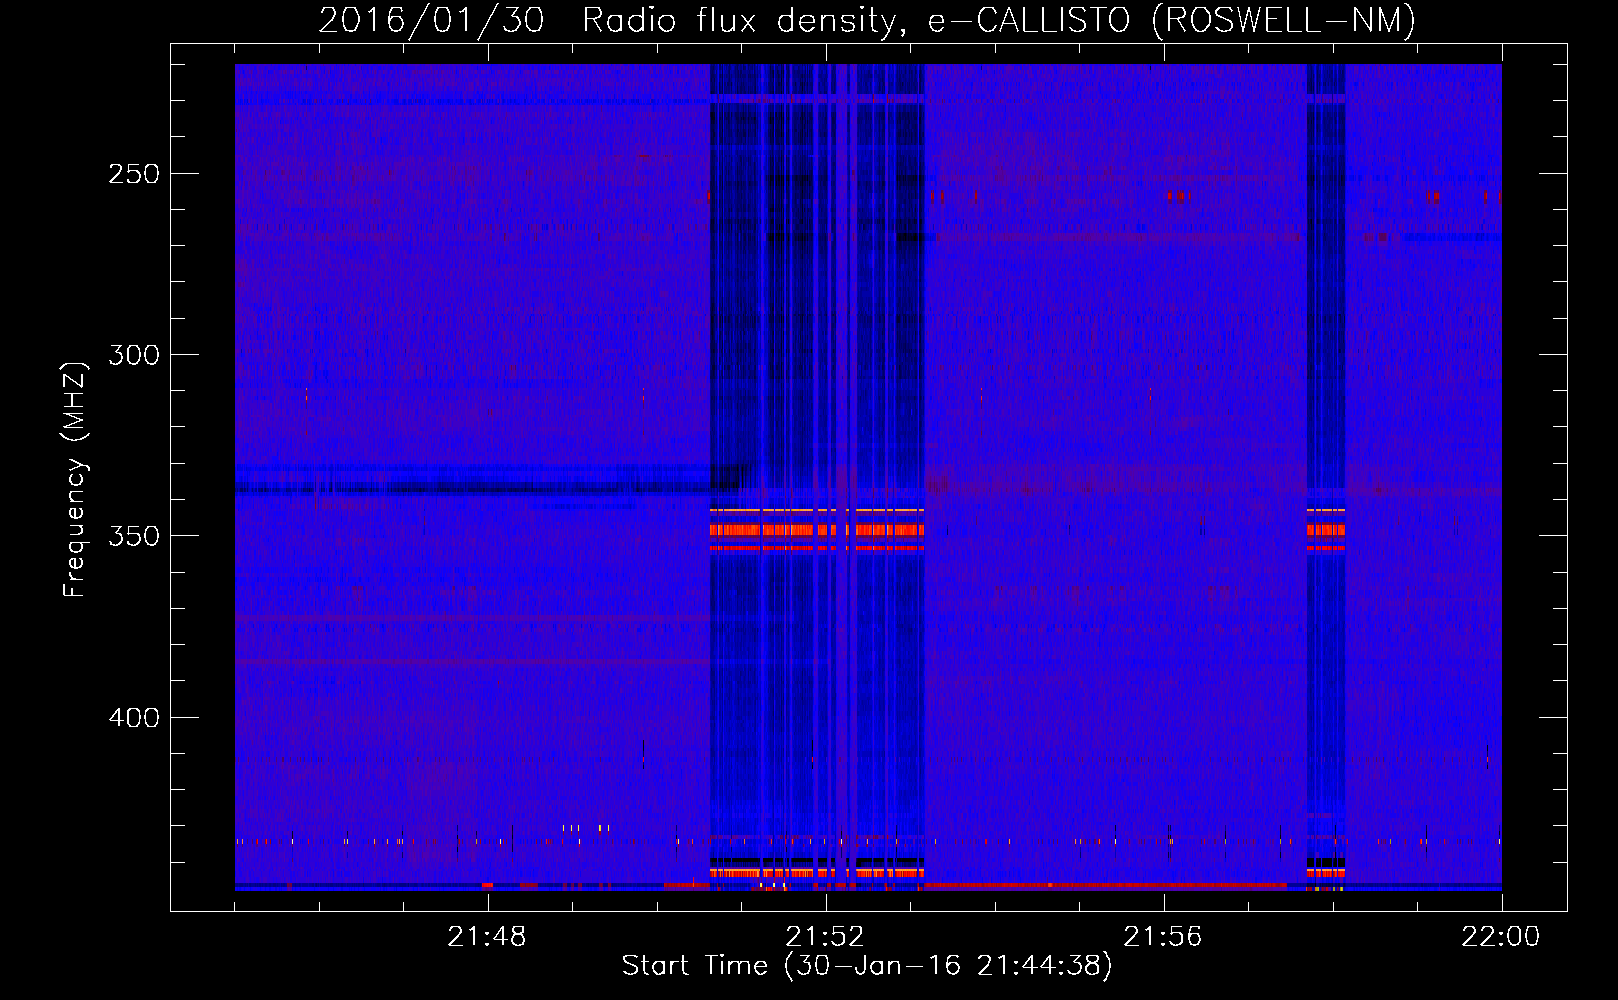Click the short red band near 350 MHz at 21:58

pos(1326,530)
